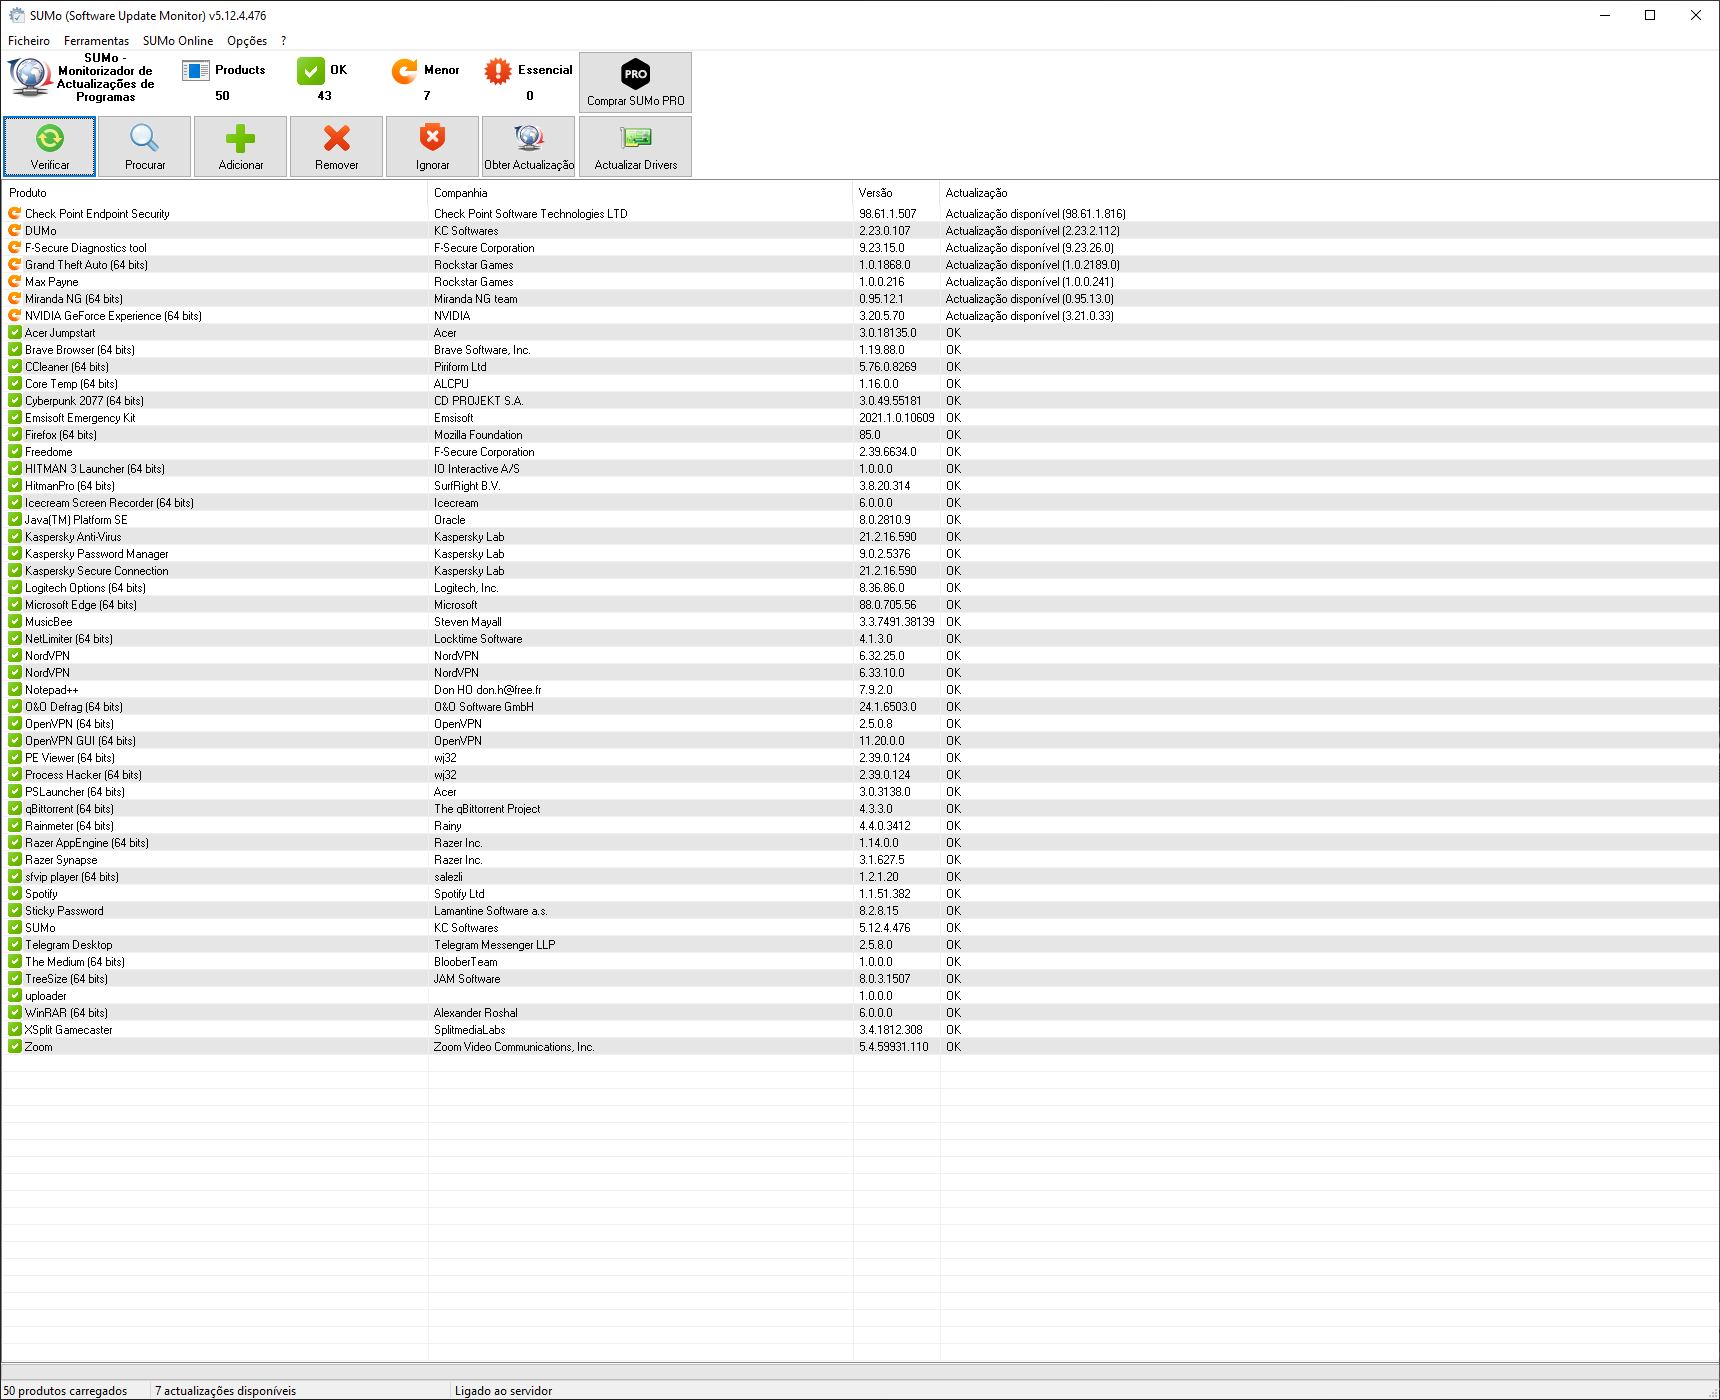Open the Opções menu
The height and width of the screenshot is (1400, 1720).
click(247, 41)
